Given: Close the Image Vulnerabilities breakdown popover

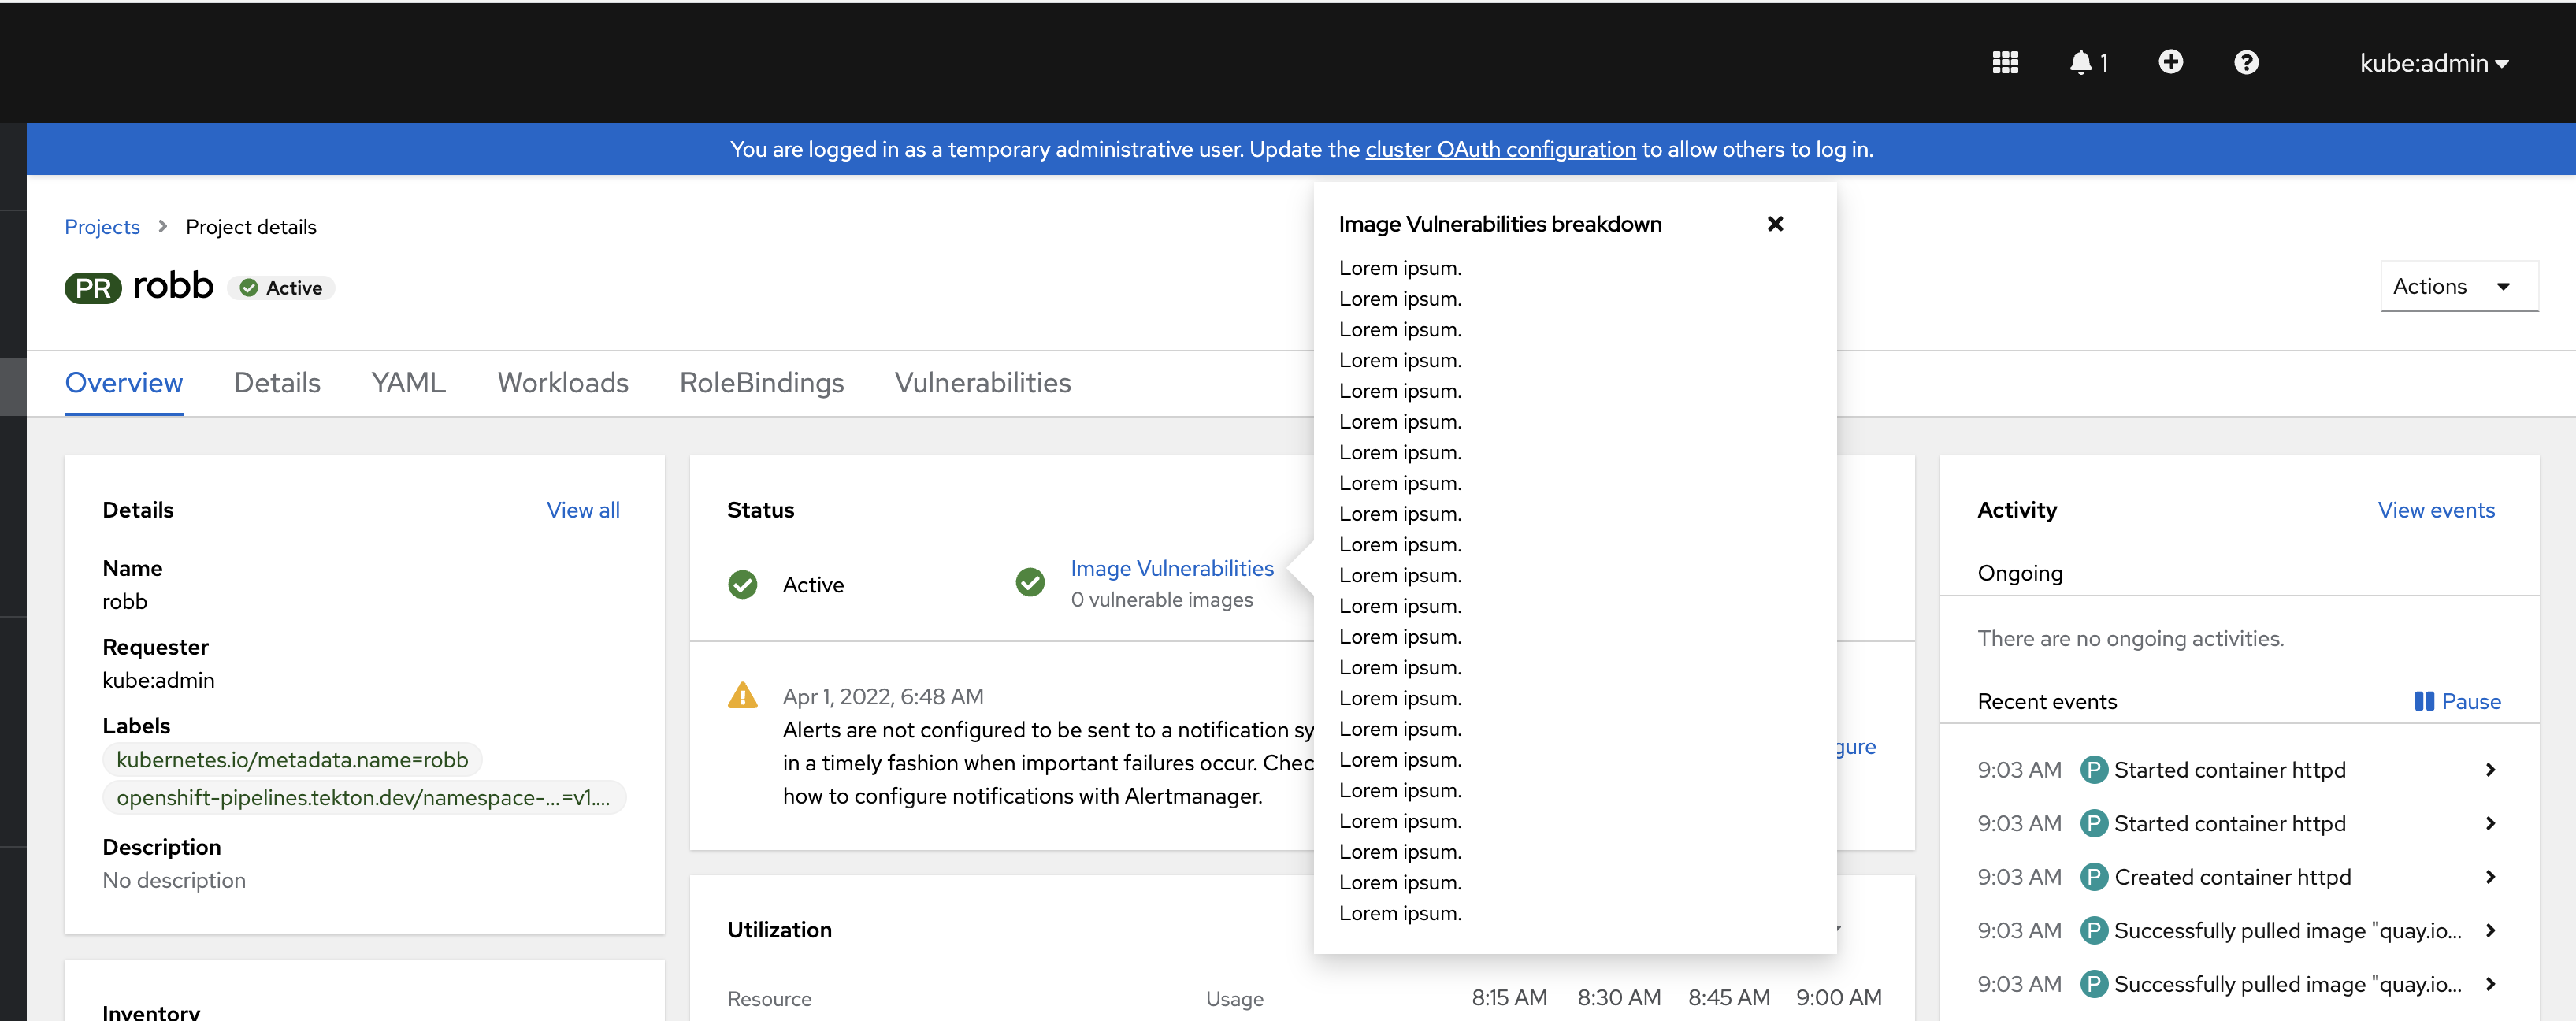Looking at the screenshot, I should tap(1775, 224).
